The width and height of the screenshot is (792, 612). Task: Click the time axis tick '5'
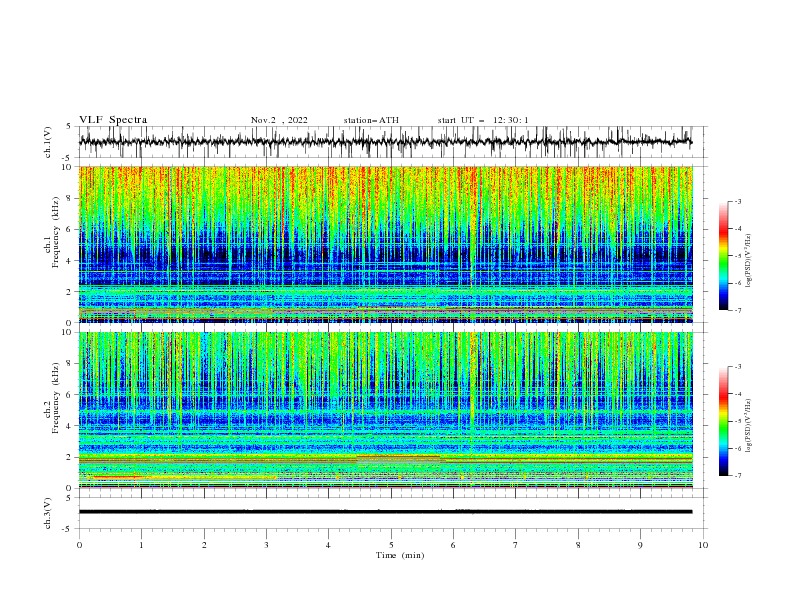click(x=391, y=545)
